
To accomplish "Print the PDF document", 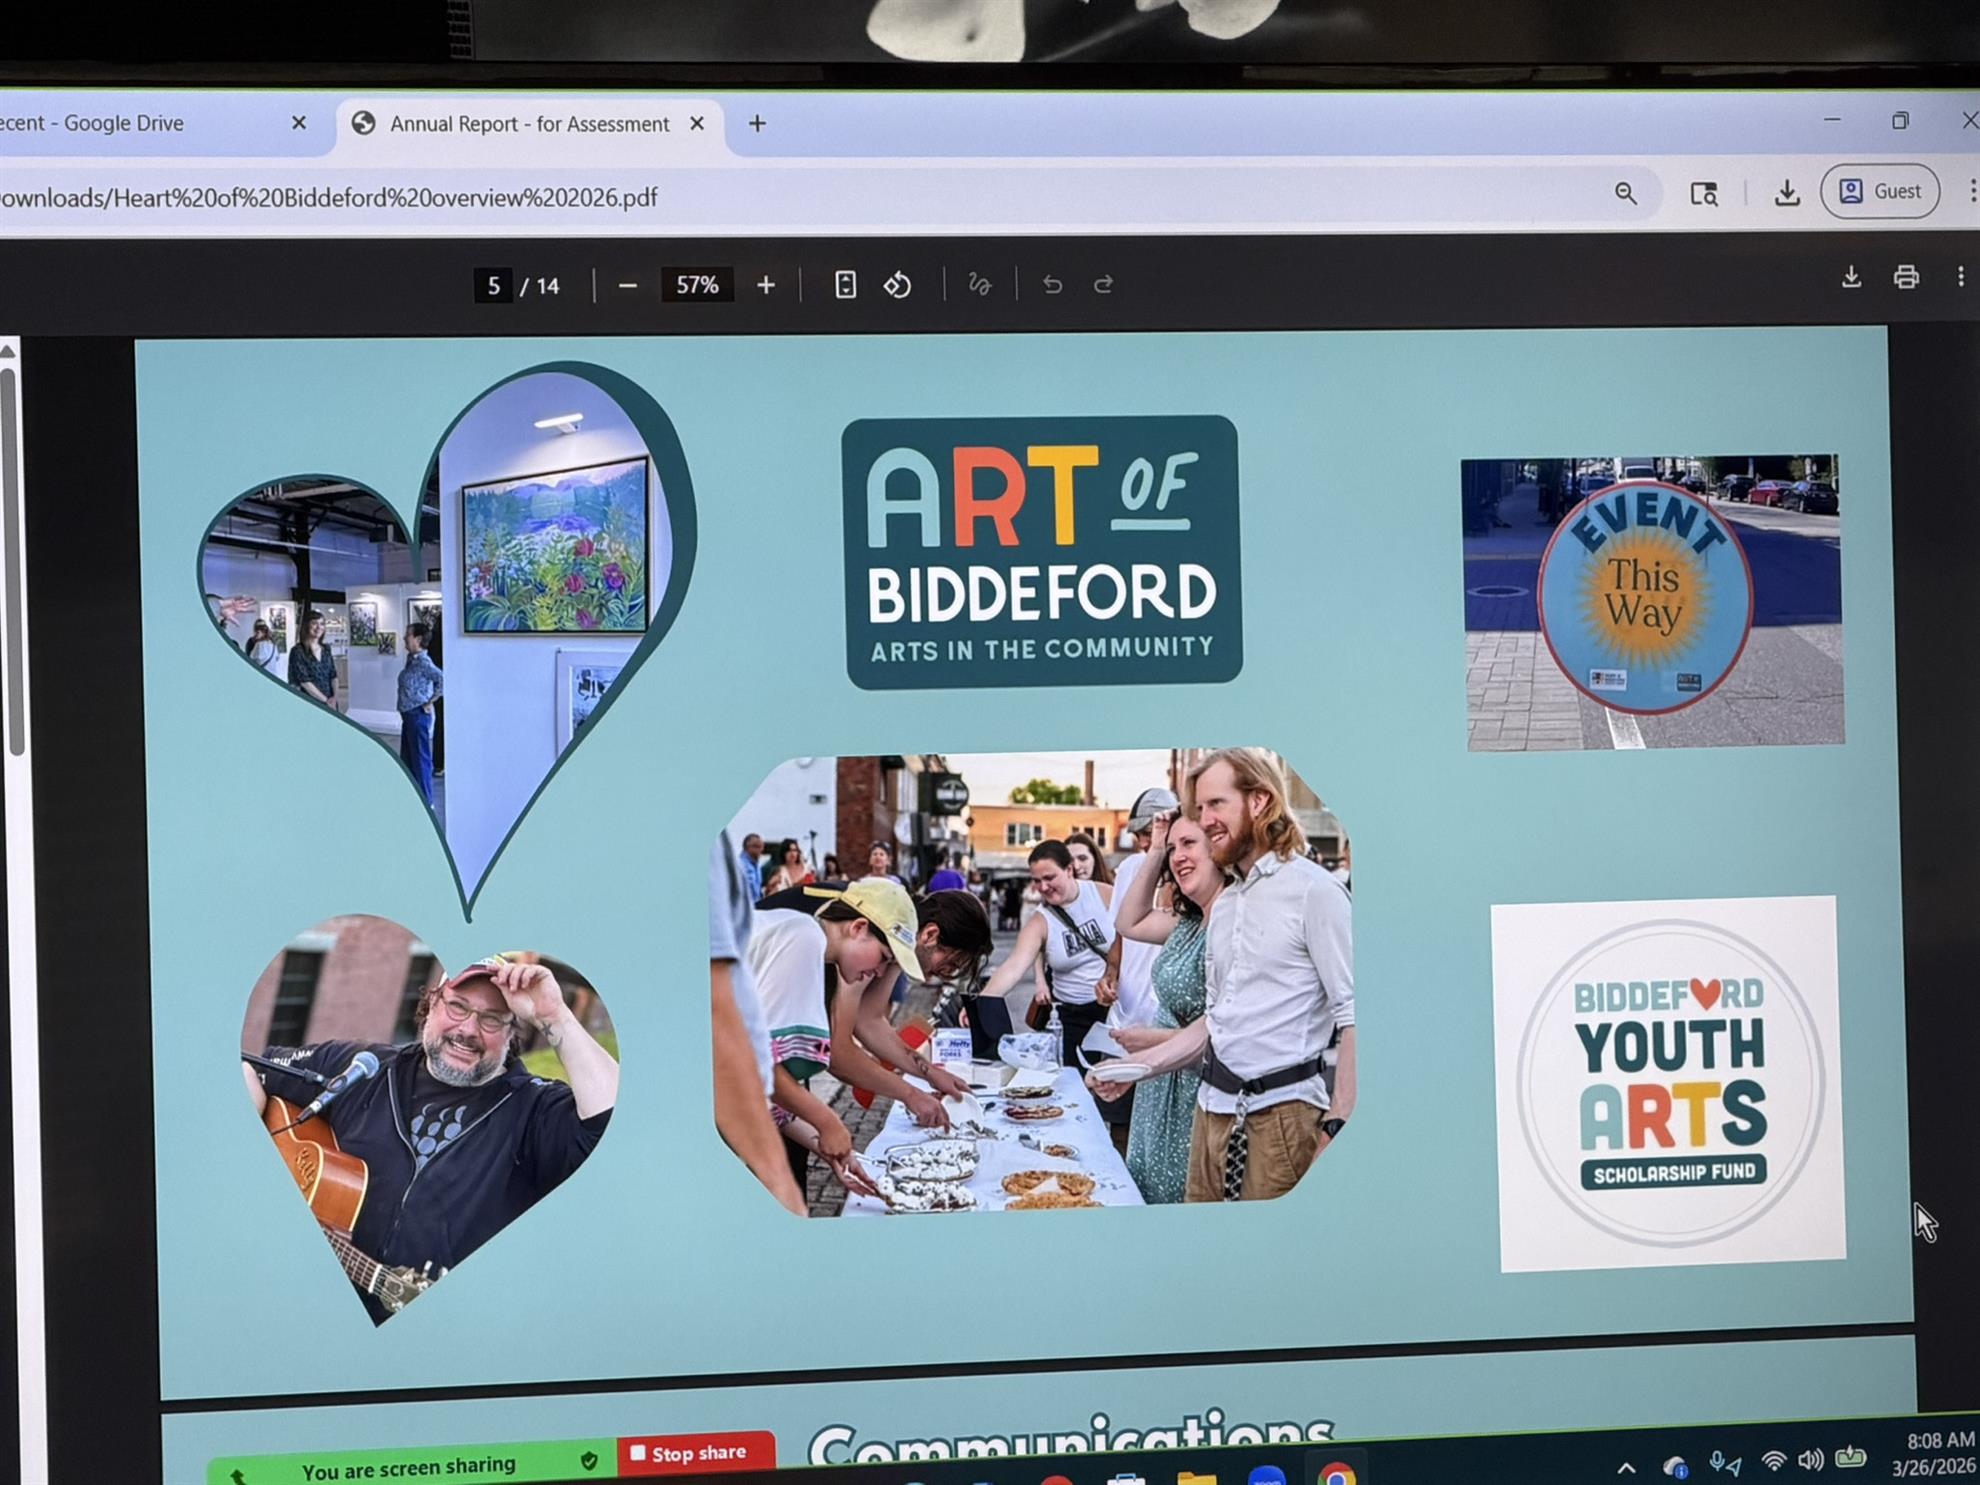I will point(1906,277).
